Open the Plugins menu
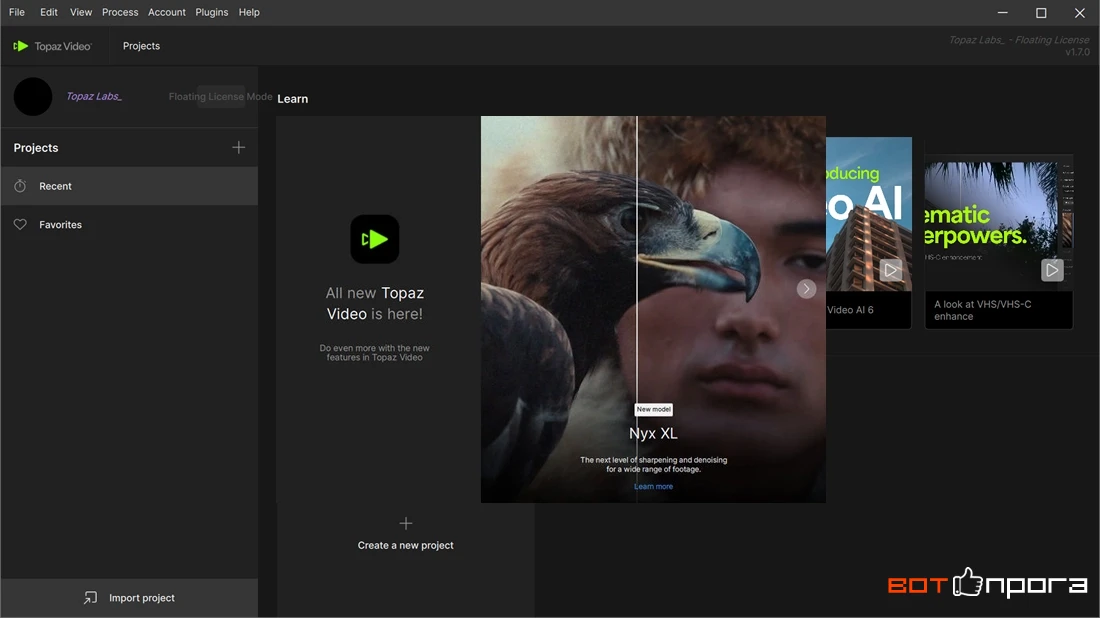The height and width of the screenshot is (618, 1100). (212, 12)
